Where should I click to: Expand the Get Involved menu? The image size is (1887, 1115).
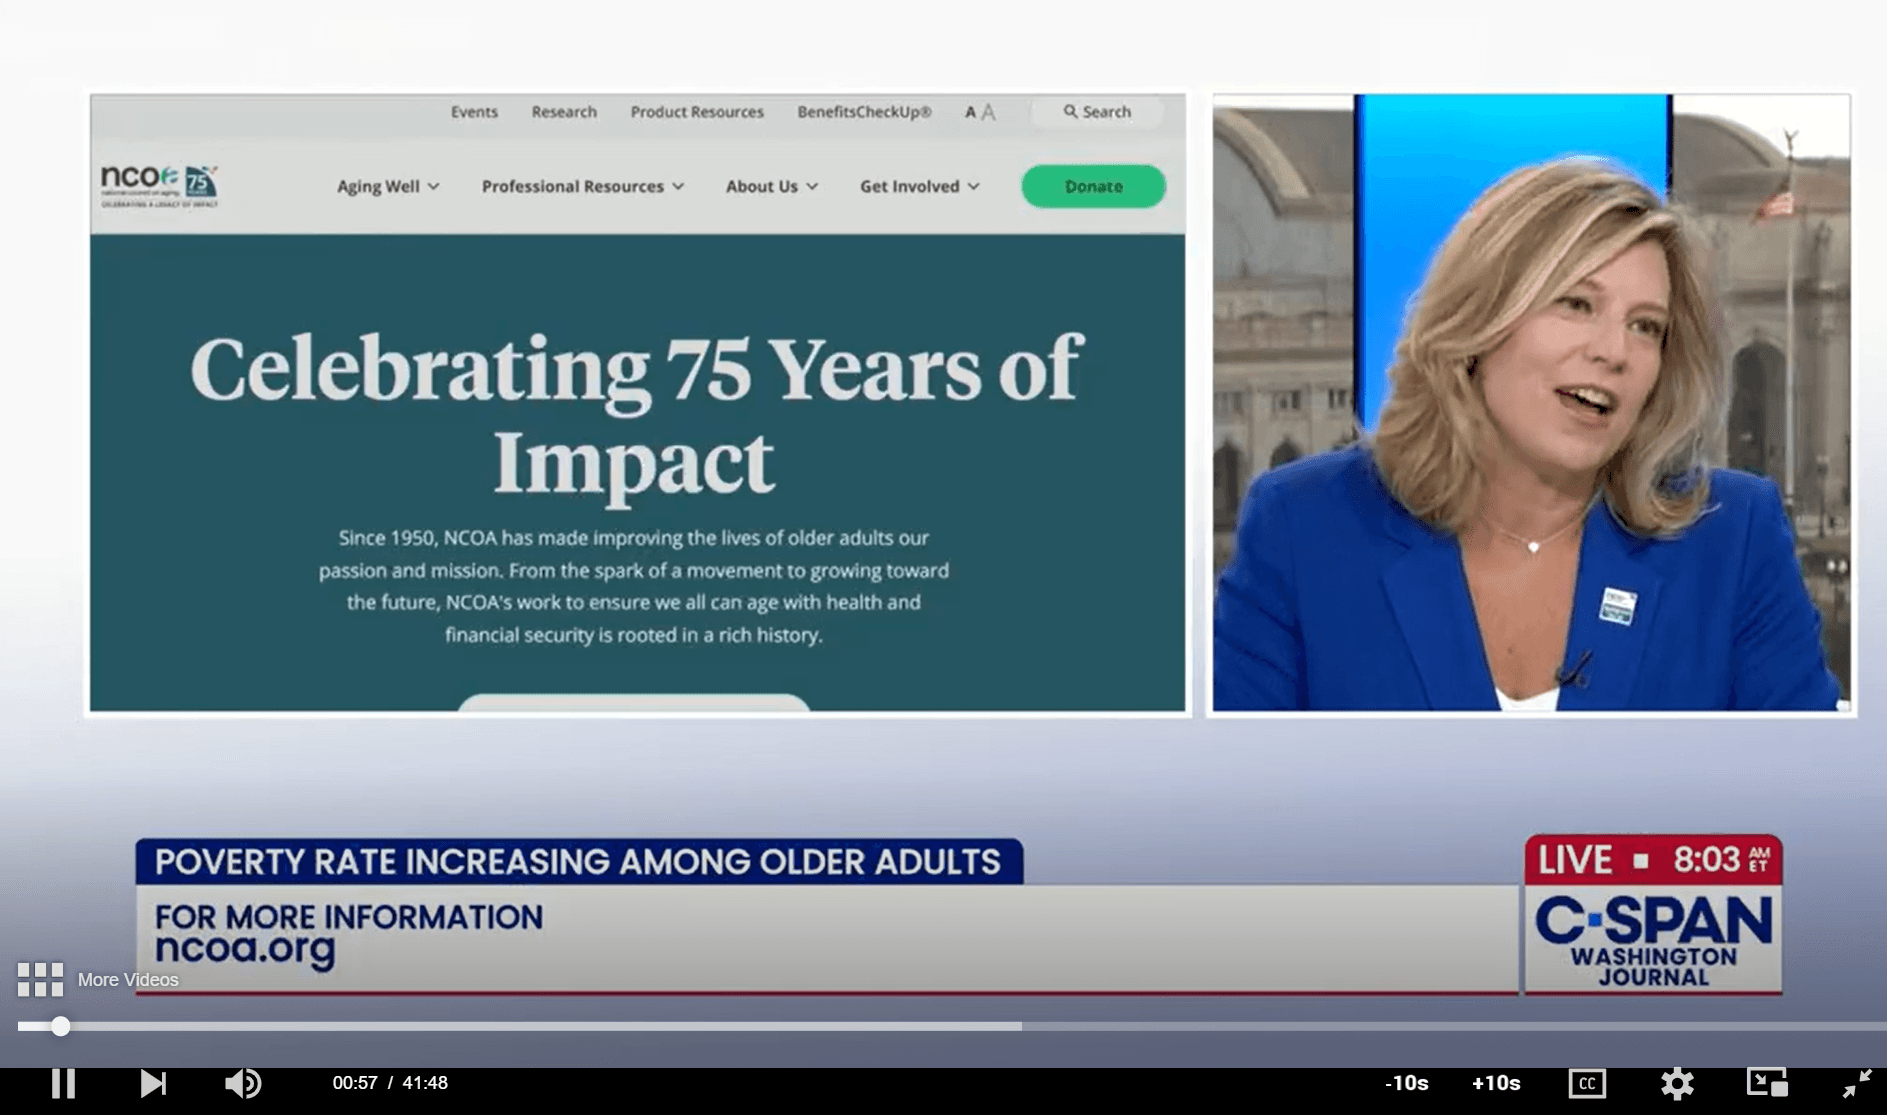(x=919, y=187)
